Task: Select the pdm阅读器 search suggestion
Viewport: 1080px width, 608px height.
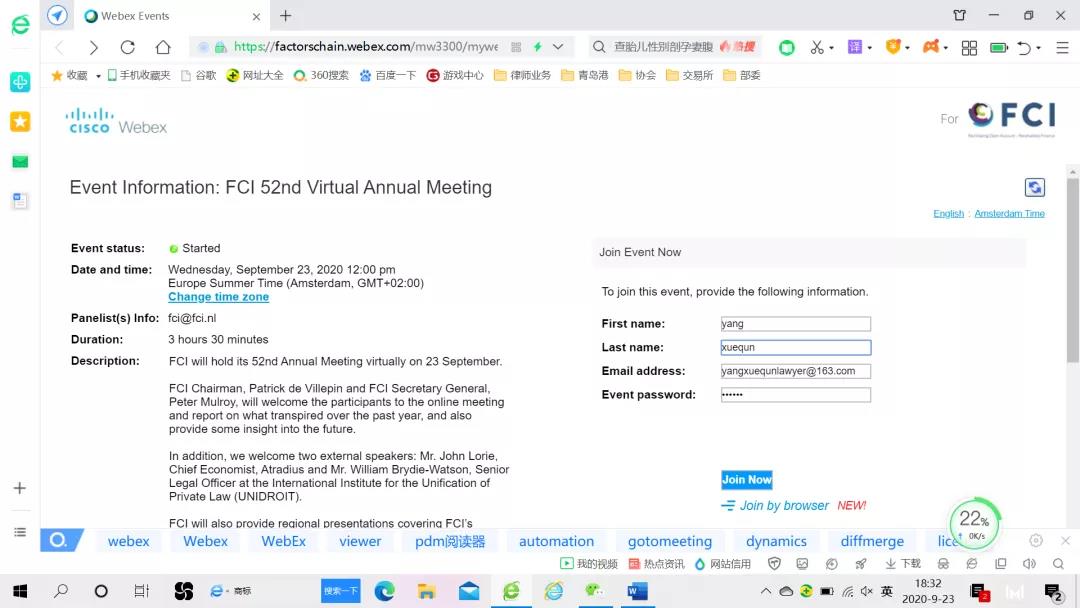Action: (x=450, y=541)
